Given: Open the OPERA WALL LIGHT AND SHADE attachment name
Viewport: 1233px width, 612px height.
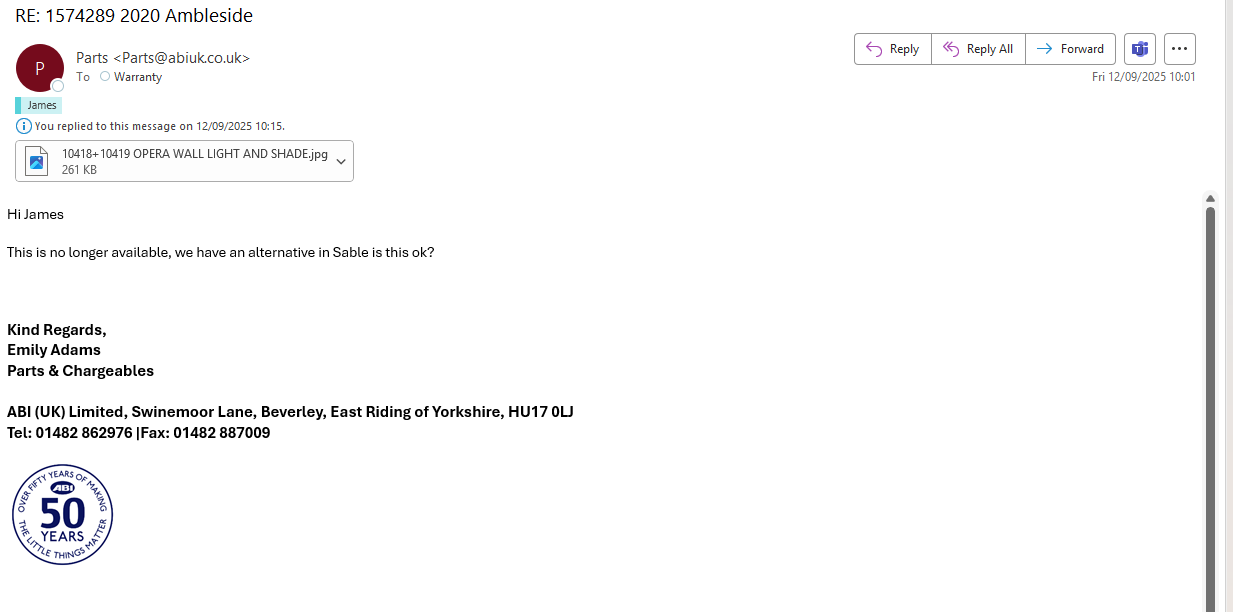Looking at the screenshot, I should coord(194,154).
